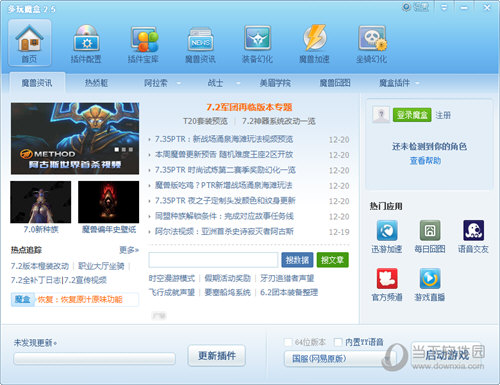Enable the 内置YY语音 checkbox
The height and width of the screenshot is (385, 500).
[x=338, y=342]
